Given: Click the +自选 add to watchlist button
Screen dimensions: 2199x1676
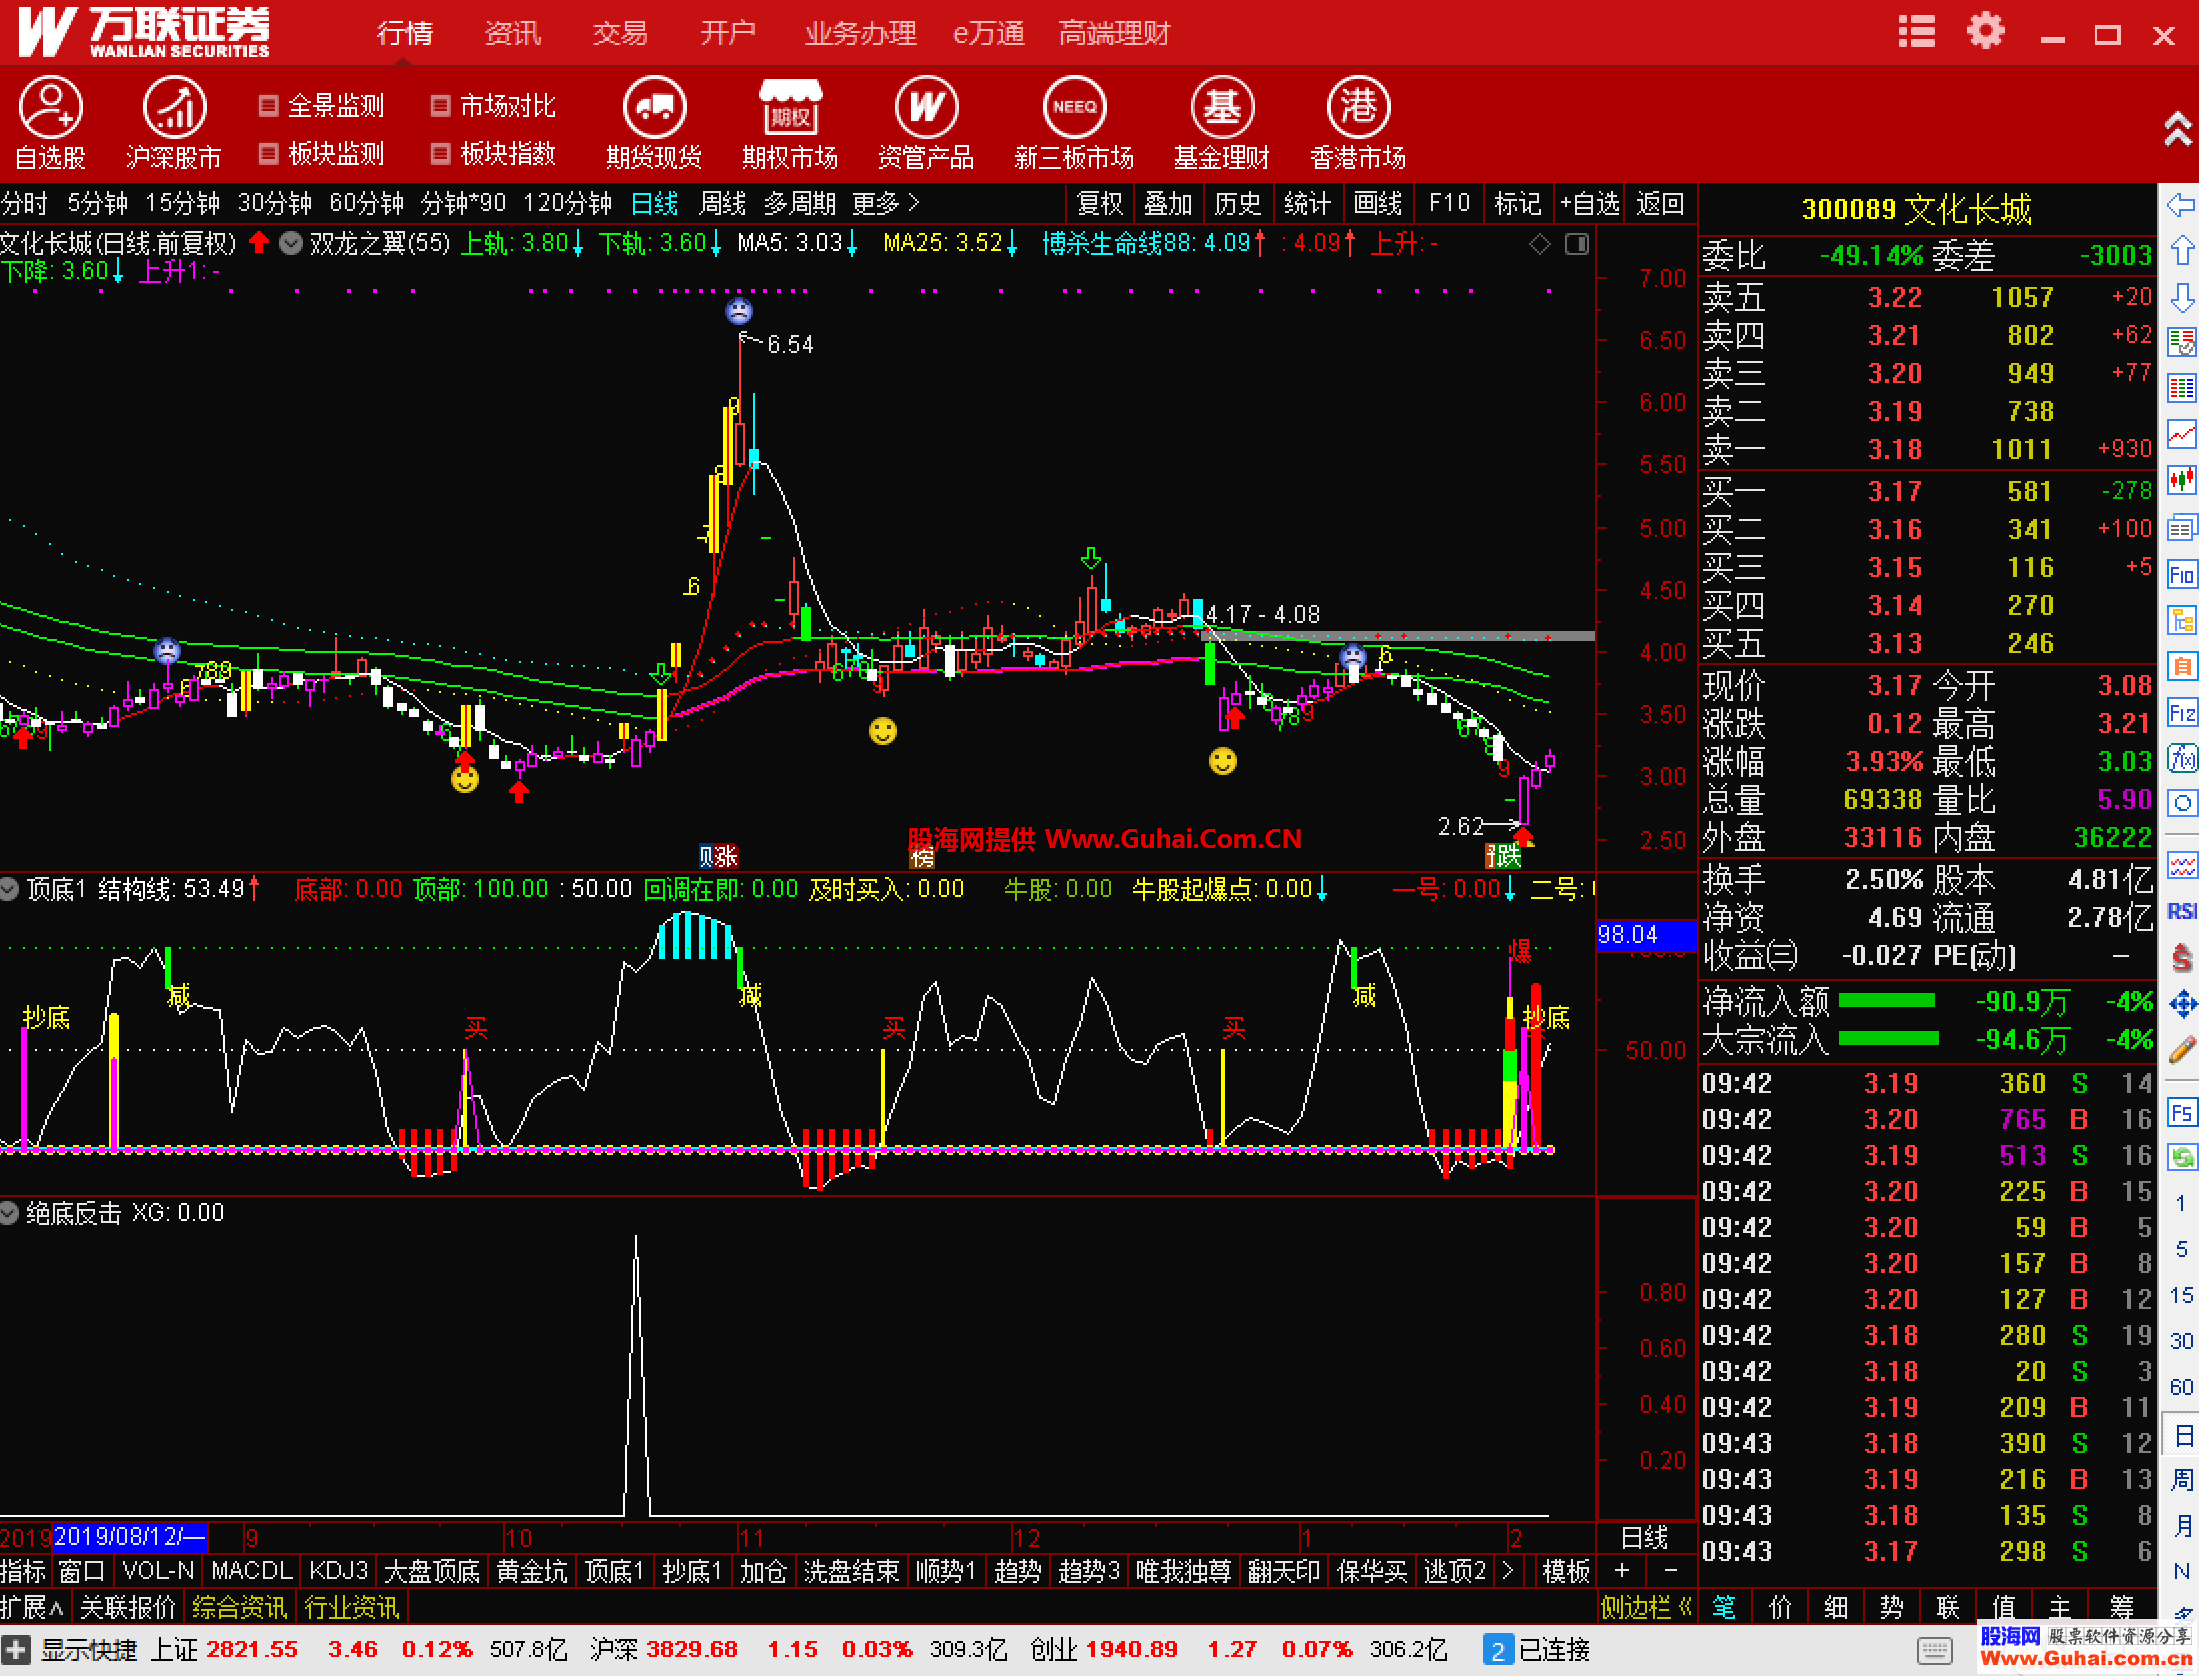Looking at the screenshot, I should tap(1590, 203).
